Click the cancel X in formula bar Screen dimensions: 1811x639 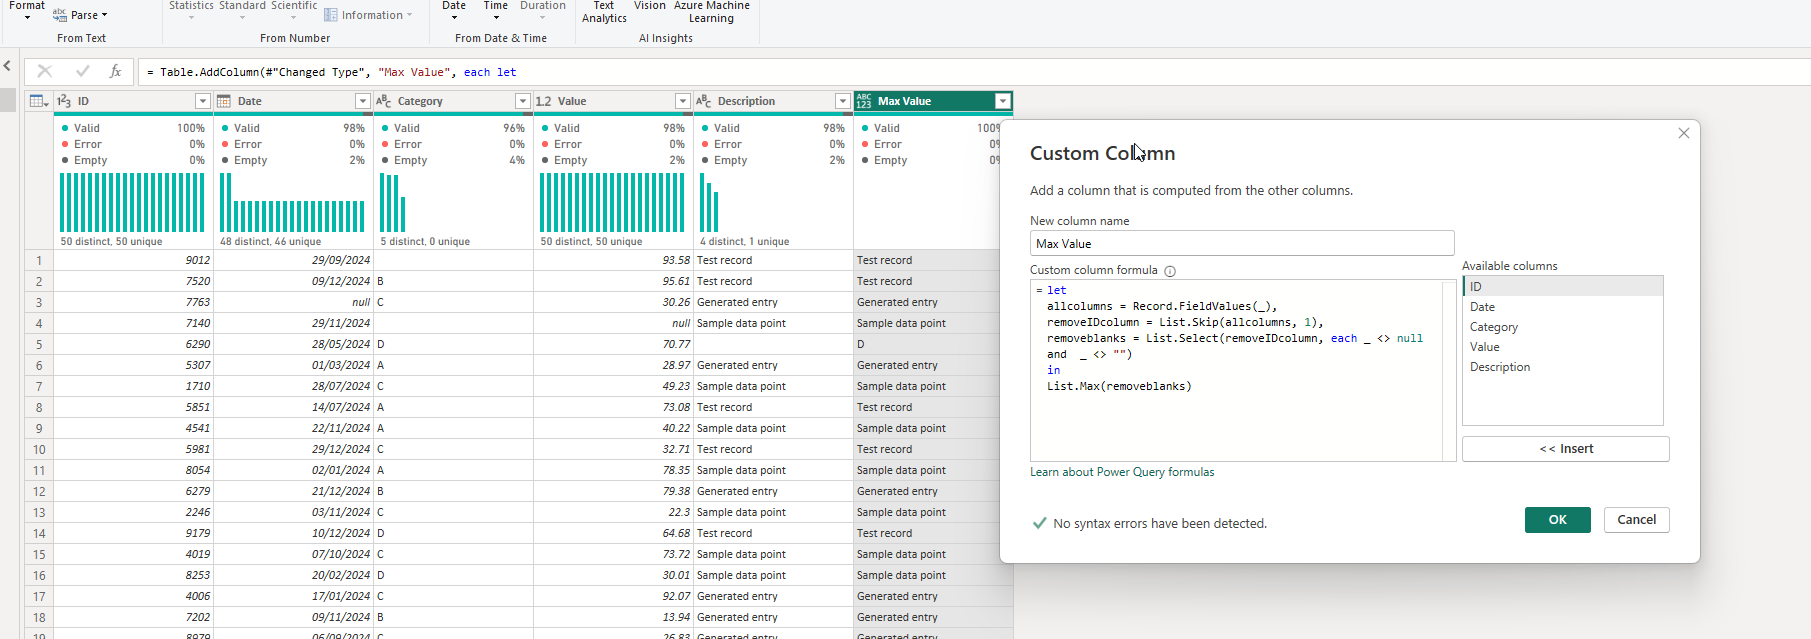44,71
